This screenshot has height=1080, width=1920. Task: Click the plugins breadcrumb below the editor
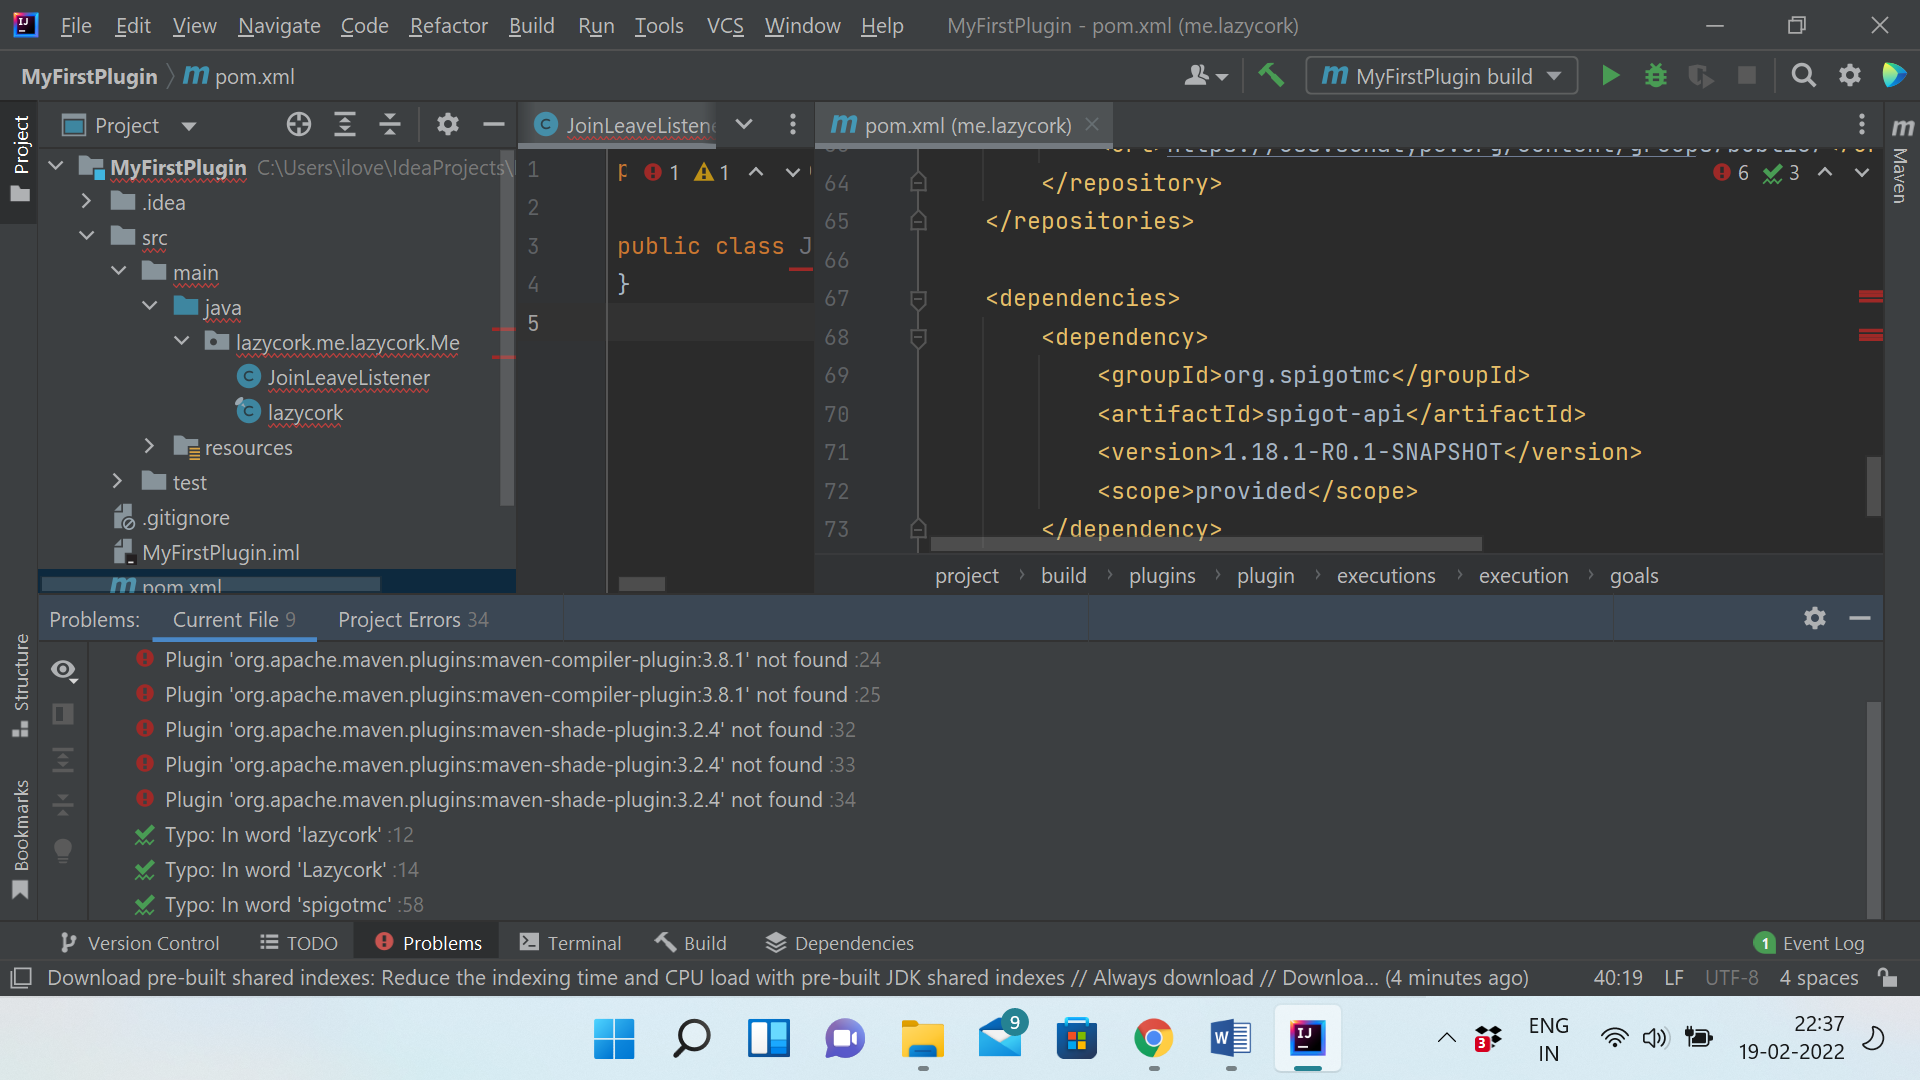(1161, 575)
